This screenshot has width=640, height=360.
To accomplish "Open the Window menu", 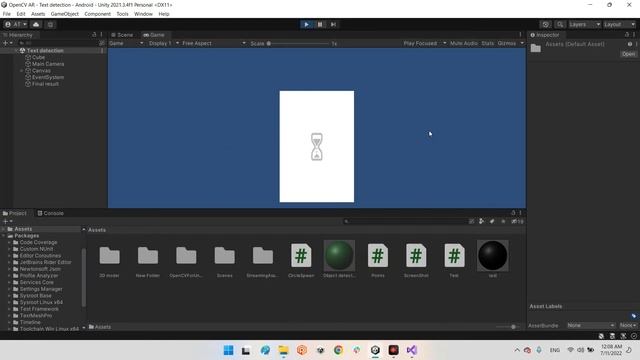I will (x=143, y=14).
